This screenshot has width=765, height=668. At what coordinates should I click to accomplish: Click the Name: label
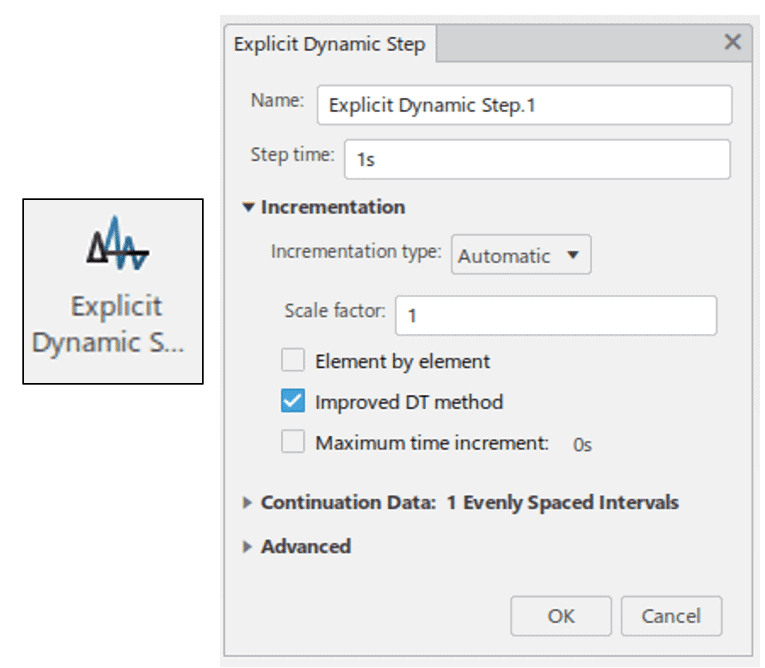tap(277, 100)
